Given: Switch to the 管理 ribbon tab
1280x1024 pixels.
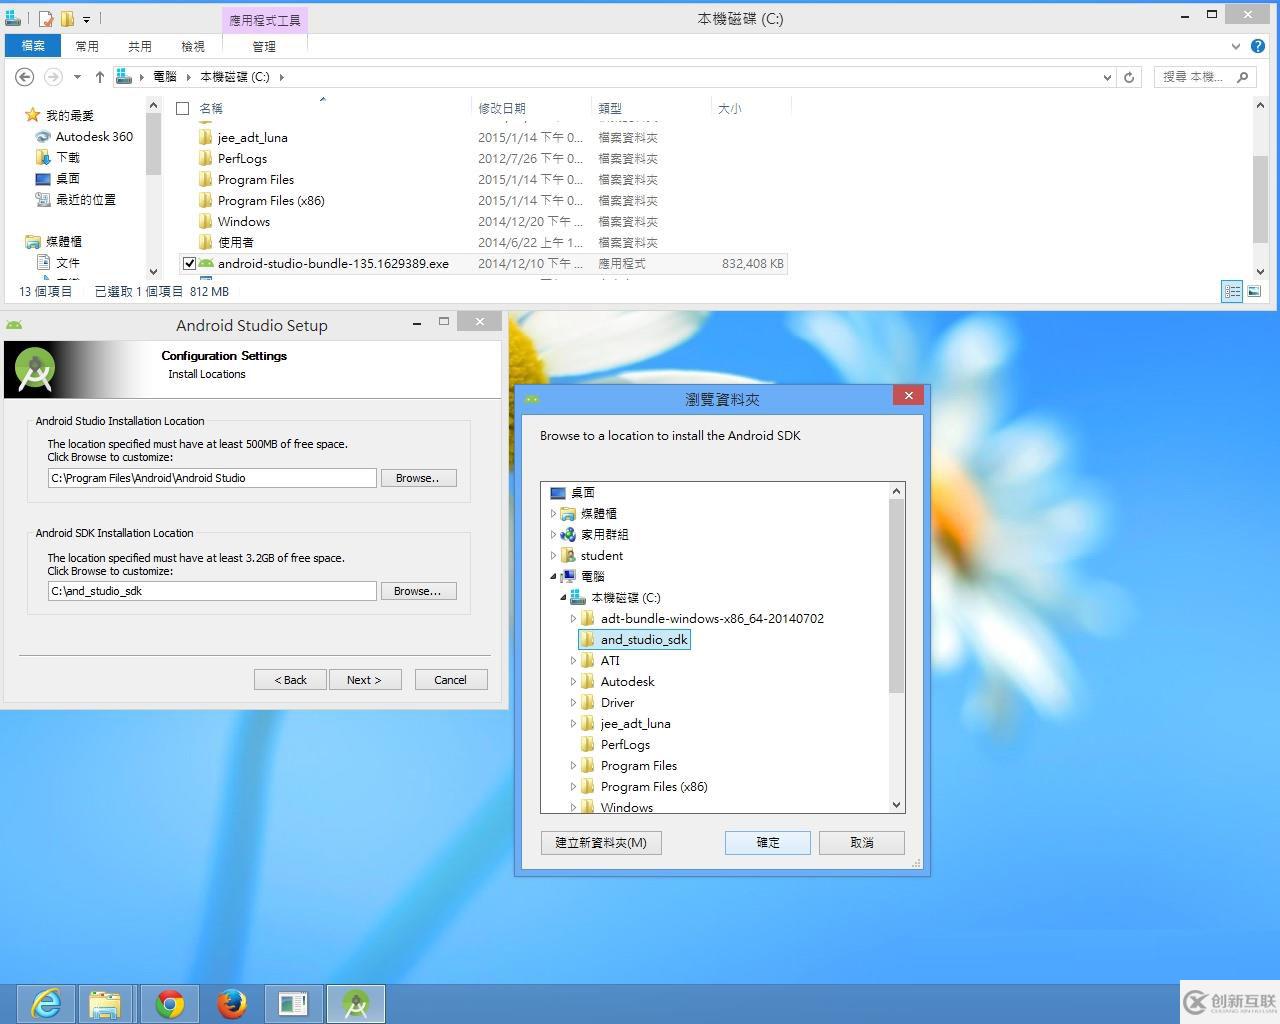Looking at the screenshot, I should click(x=264, y=46).
